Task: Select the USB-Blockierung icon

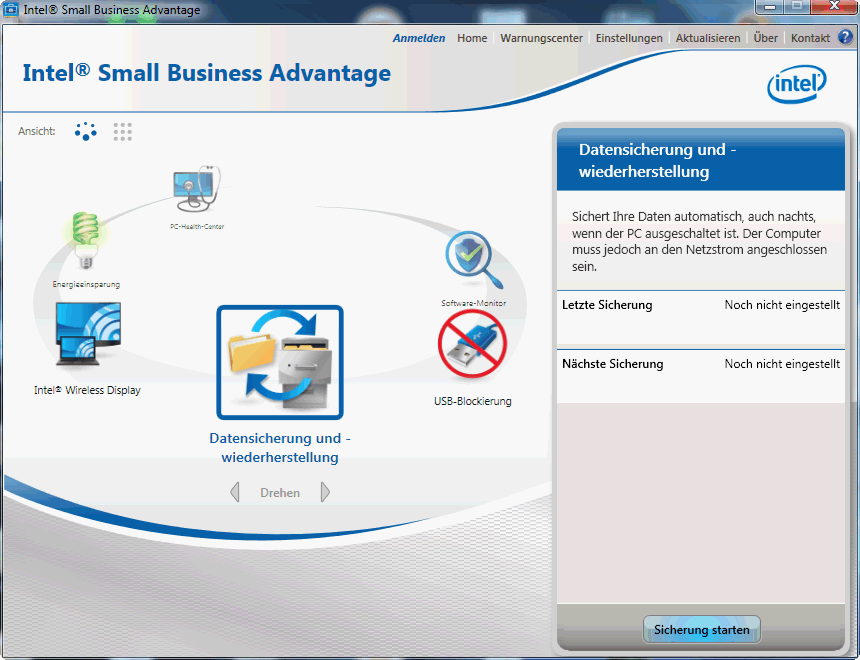Action: 472,344
